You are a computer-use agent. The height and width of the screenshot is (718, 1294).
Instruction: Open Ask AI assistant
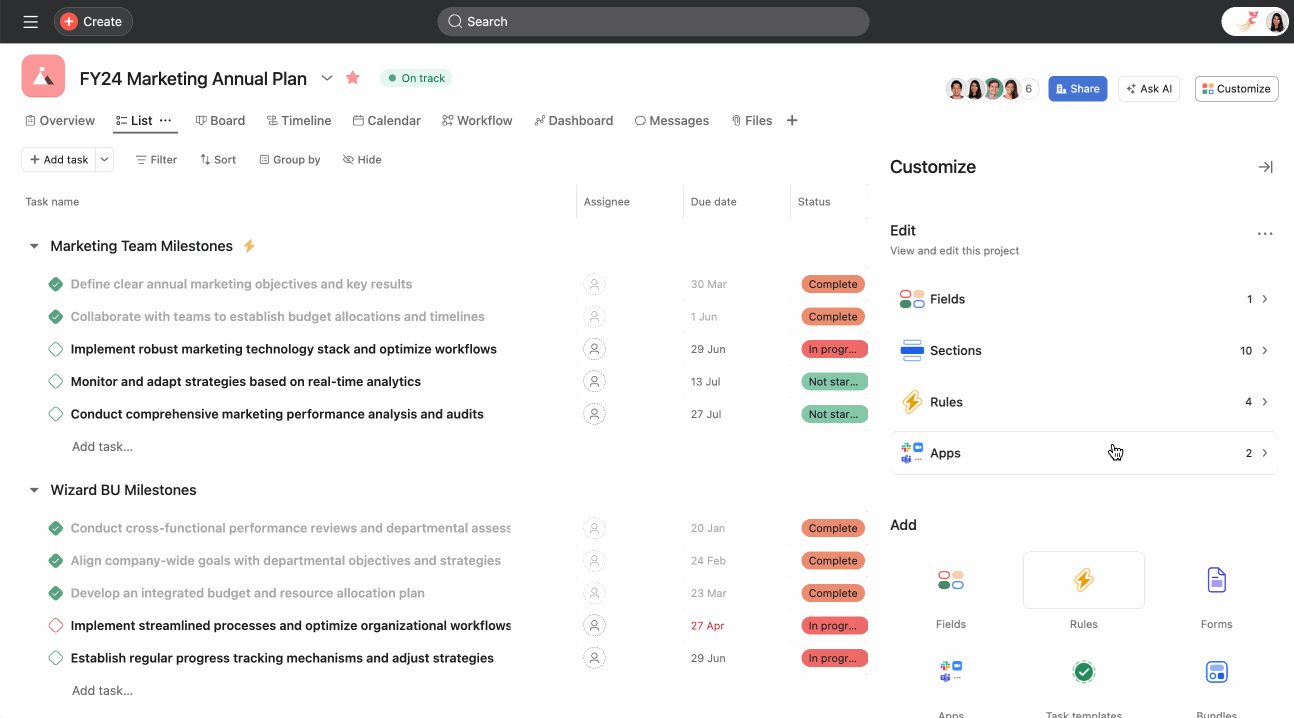(1149, 89)
